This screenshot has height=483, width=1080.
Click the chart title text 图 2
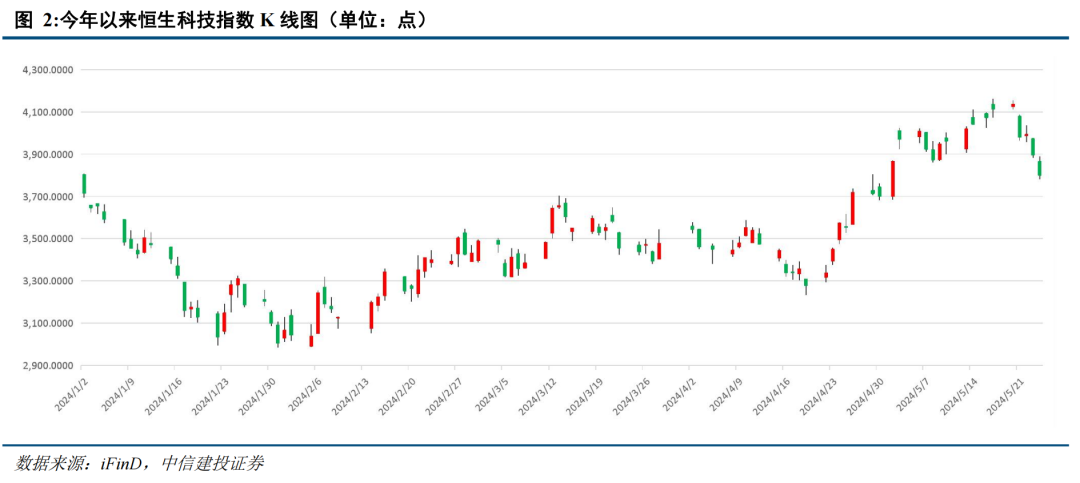(x=33, y=21)
